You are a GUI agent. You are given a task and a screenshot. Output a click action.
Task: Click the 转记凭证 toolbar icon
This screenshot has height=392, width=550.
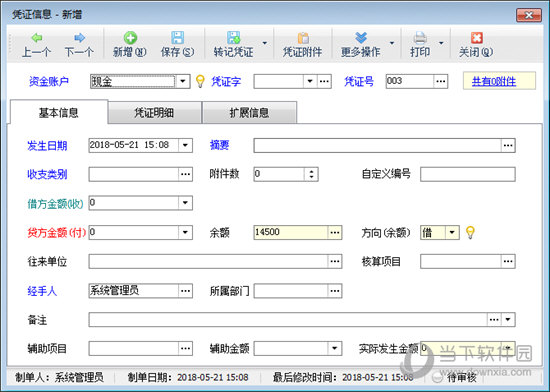click(x=233, y=38)
